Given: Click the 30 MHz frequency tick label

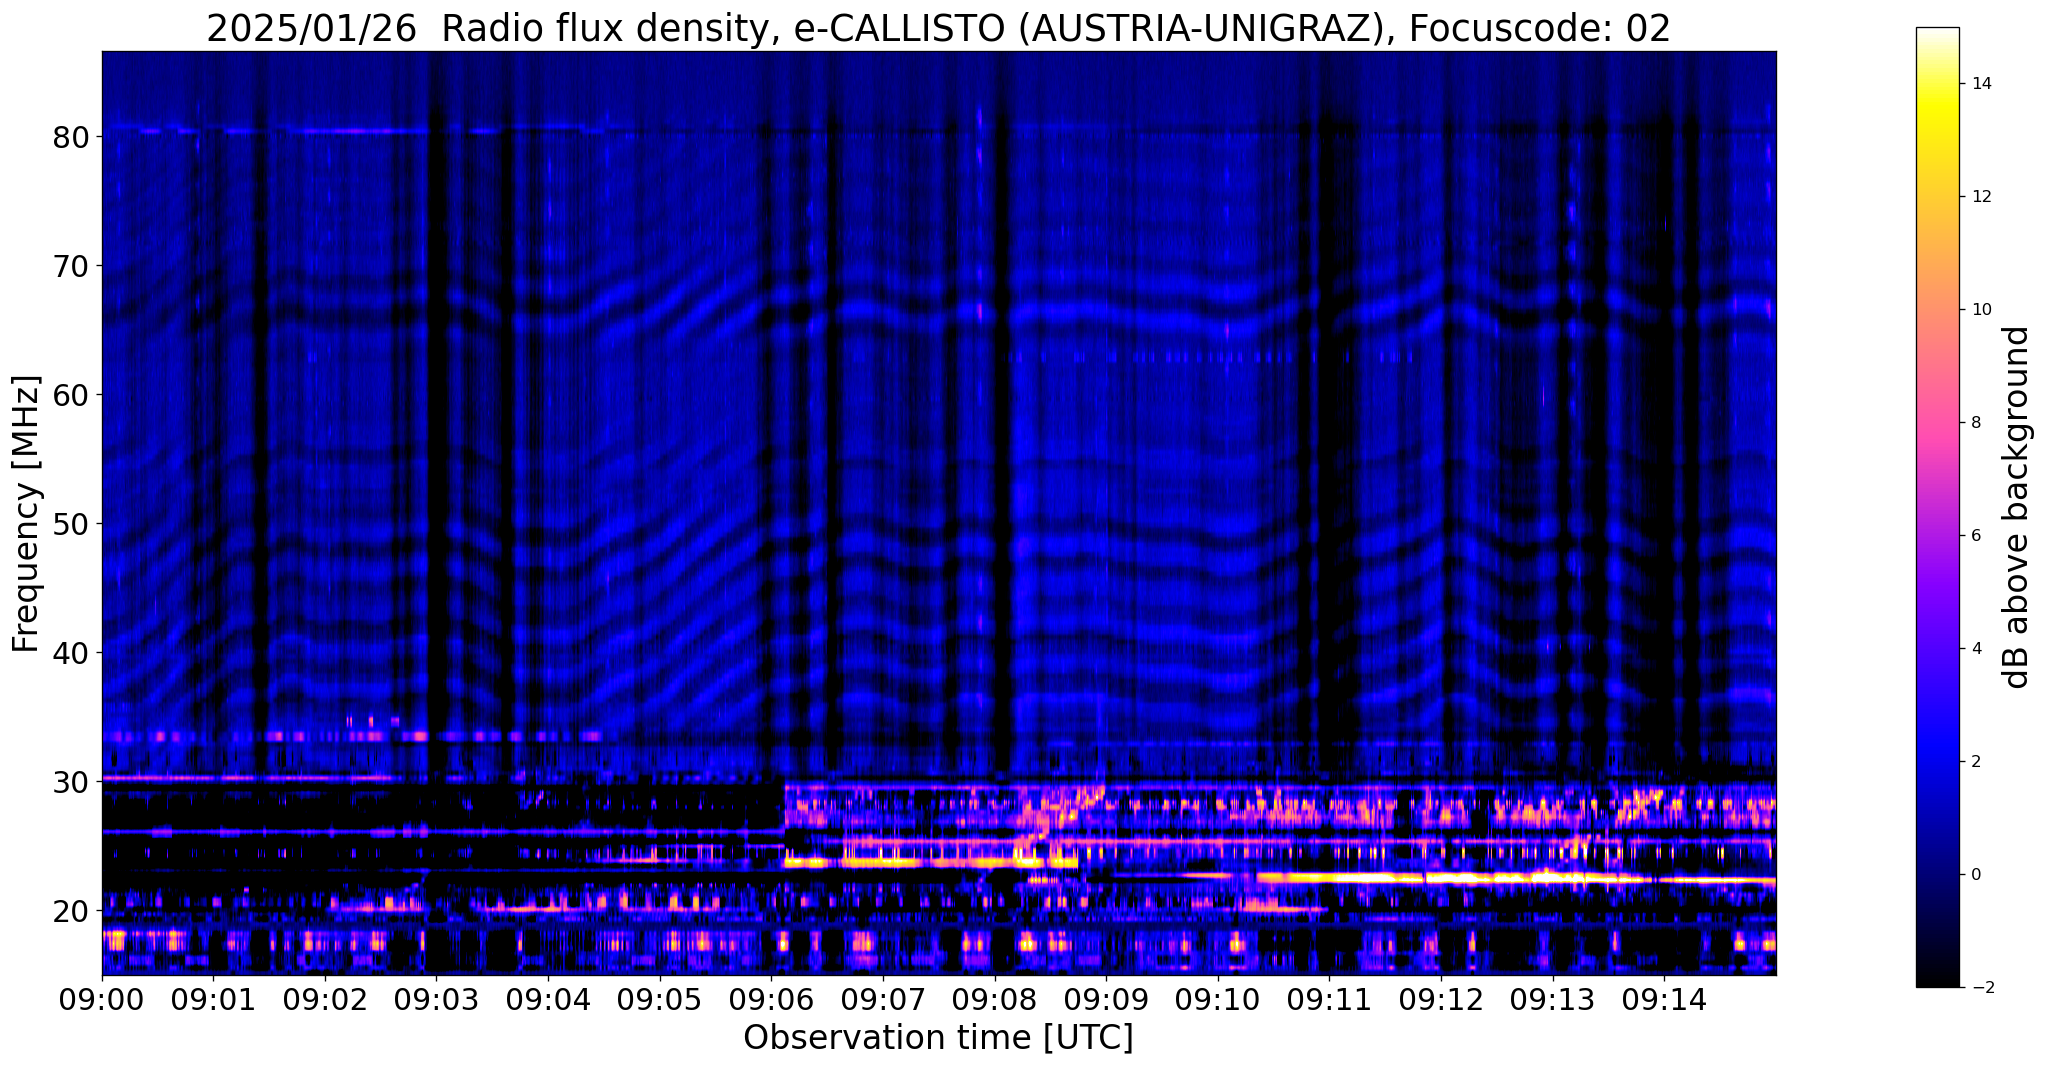Looking at the screenshot, I should pyautogui.click(x=70, y=782).
